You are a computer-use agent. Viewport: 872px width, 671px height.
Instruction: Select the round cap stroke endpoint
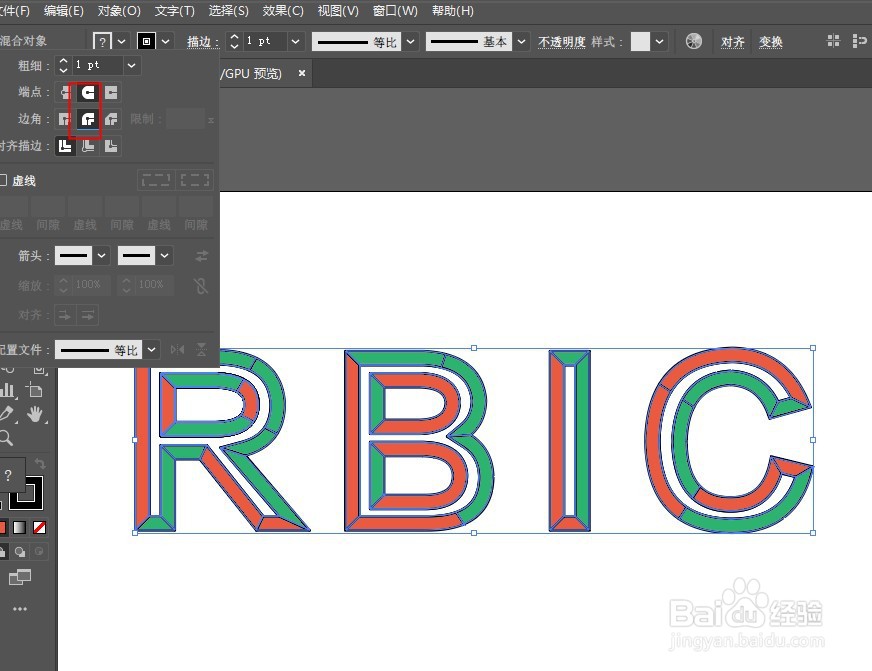(88, 92)
